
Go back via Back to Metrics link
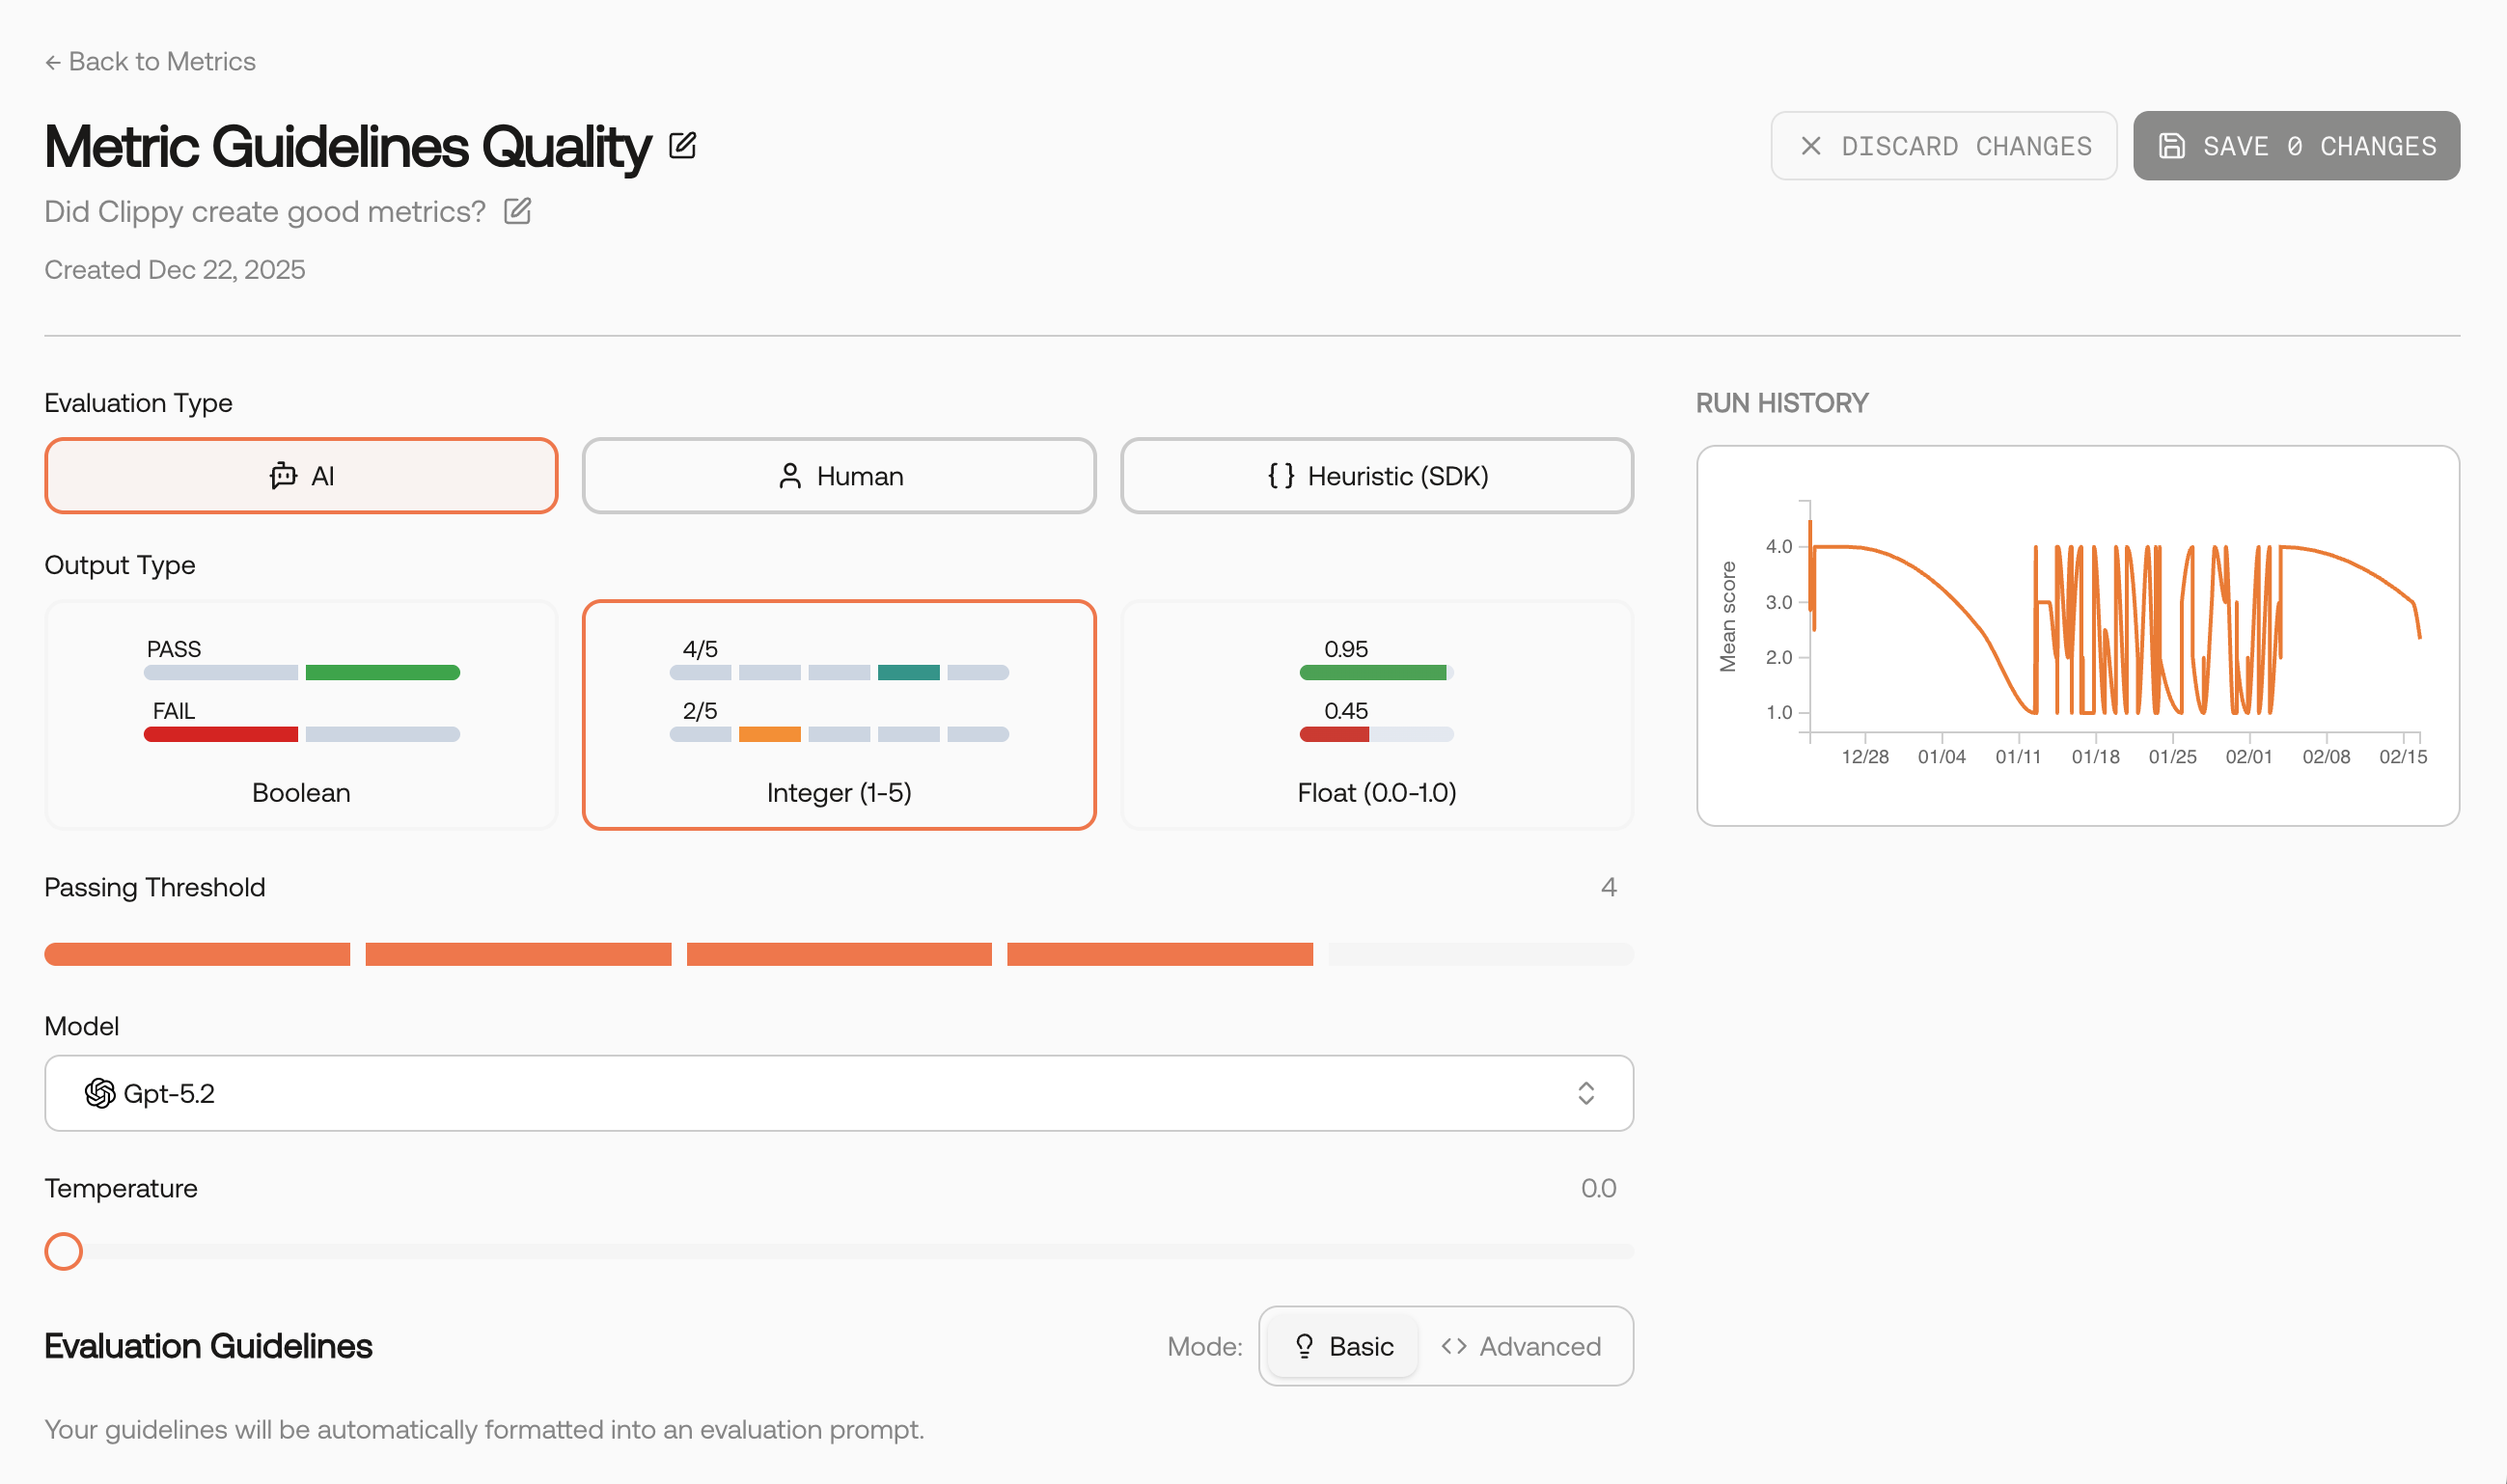click(150, 62)
